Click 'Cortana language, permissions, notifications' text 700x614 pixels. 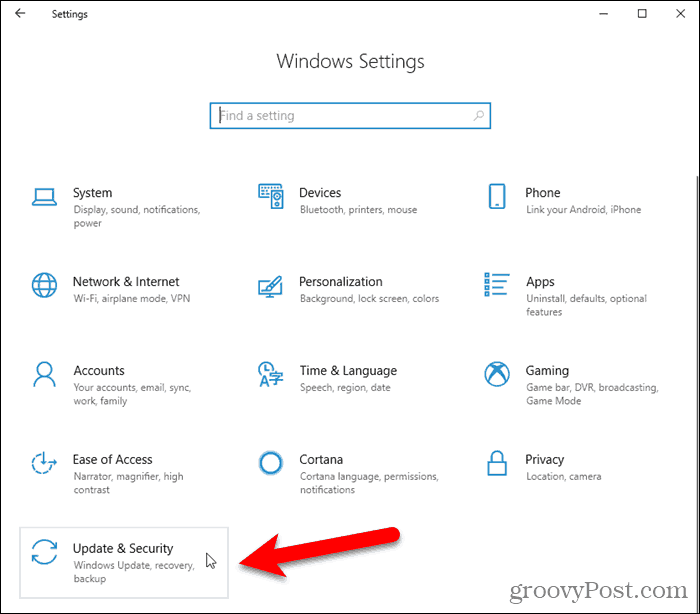tap(369, 483)
